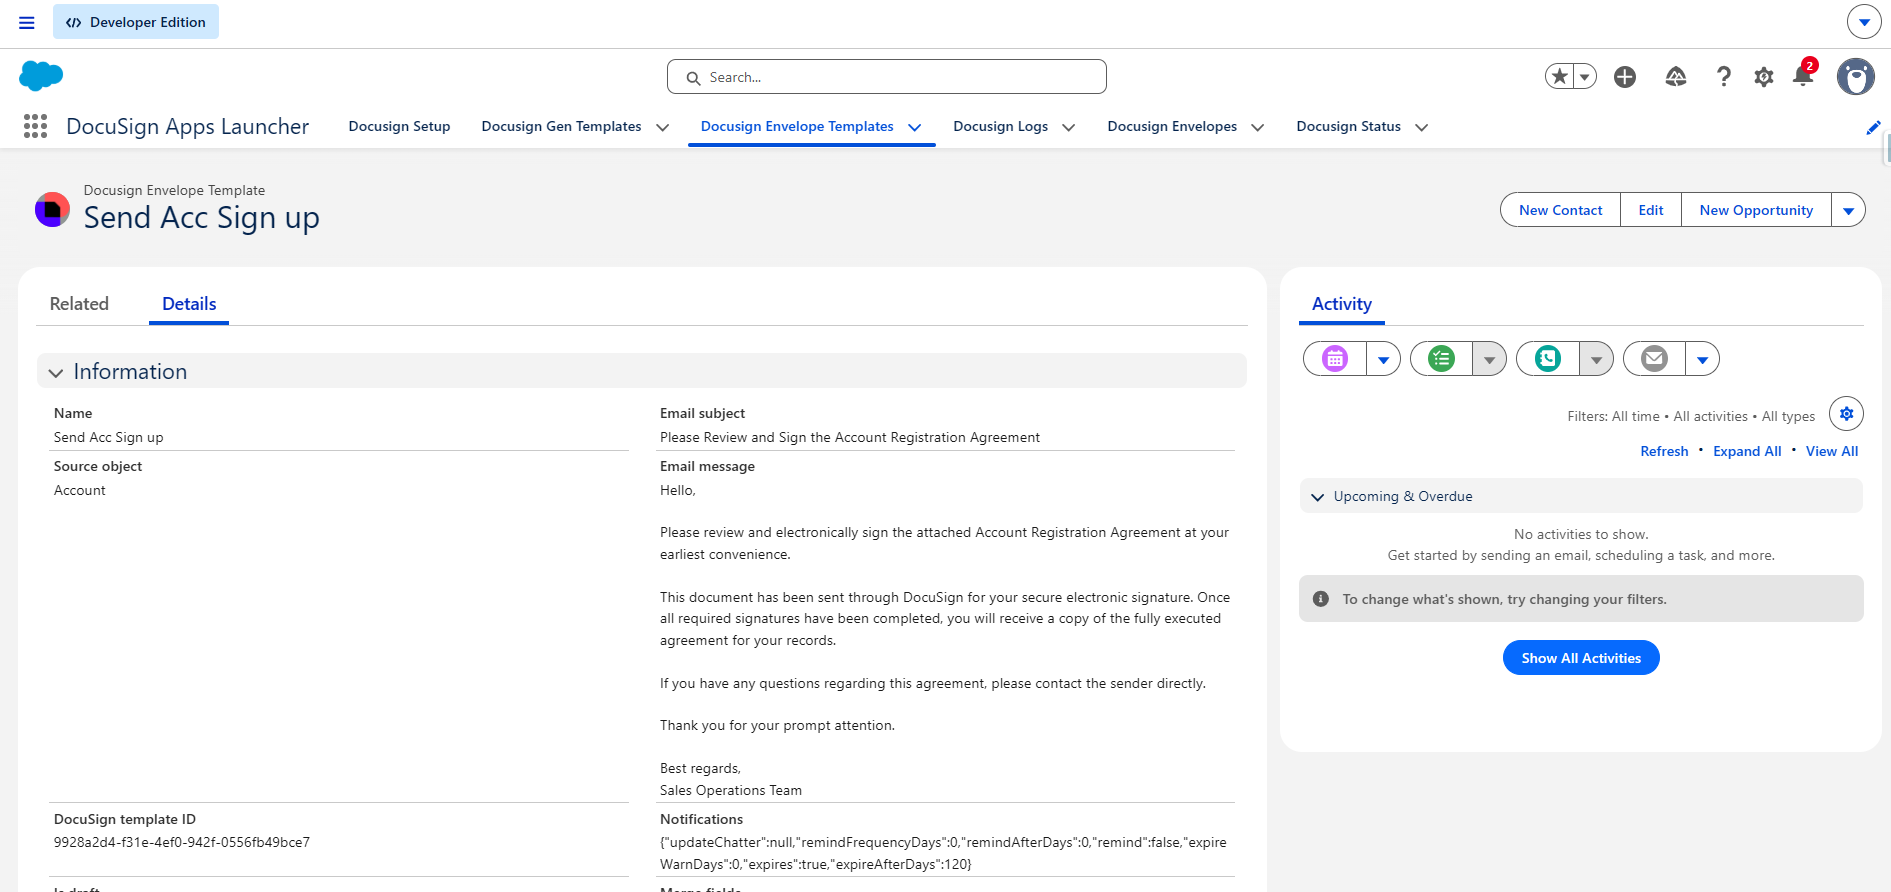This screenshot has height=892, width=1891.
Task: Open the Docusign Envelope Templates tab chevron
Action: (x=914, y=127)
